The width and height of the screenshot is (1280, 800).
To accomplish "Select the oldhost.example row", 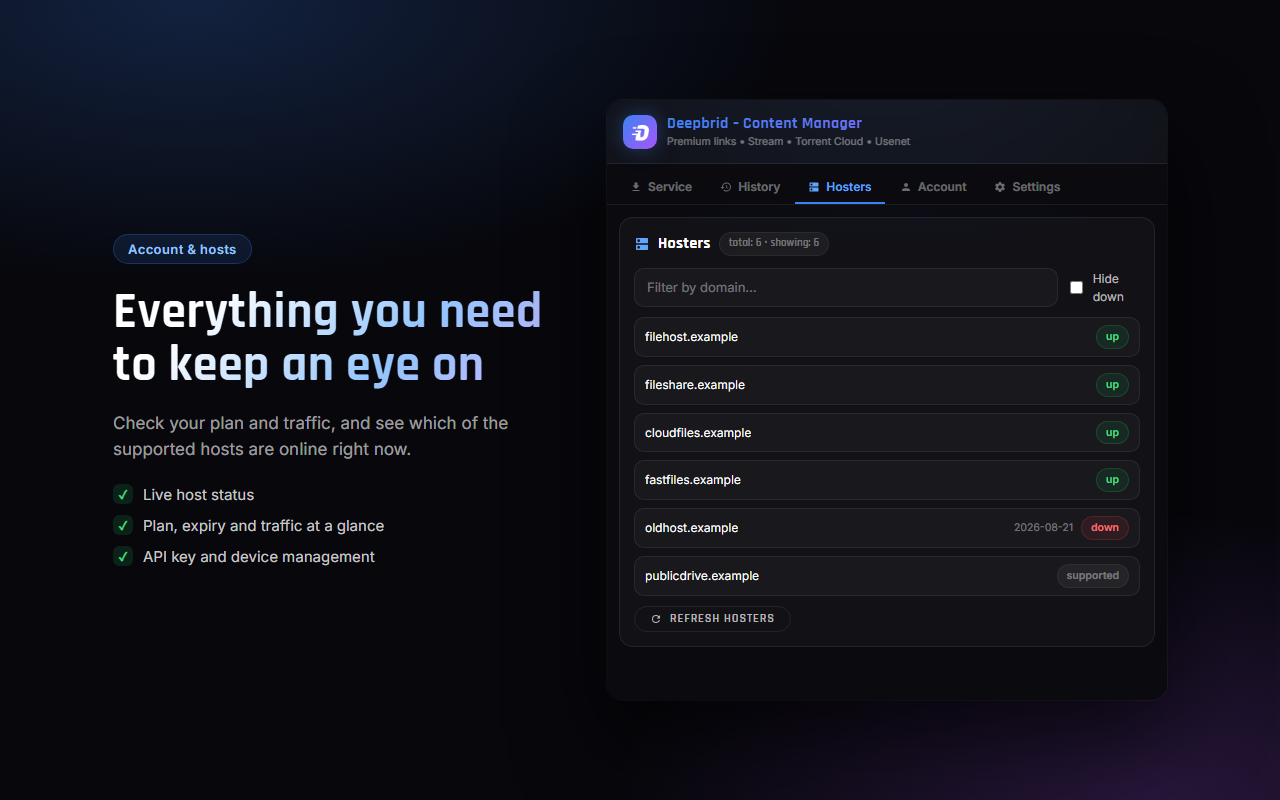I will (x=887, y=528).
